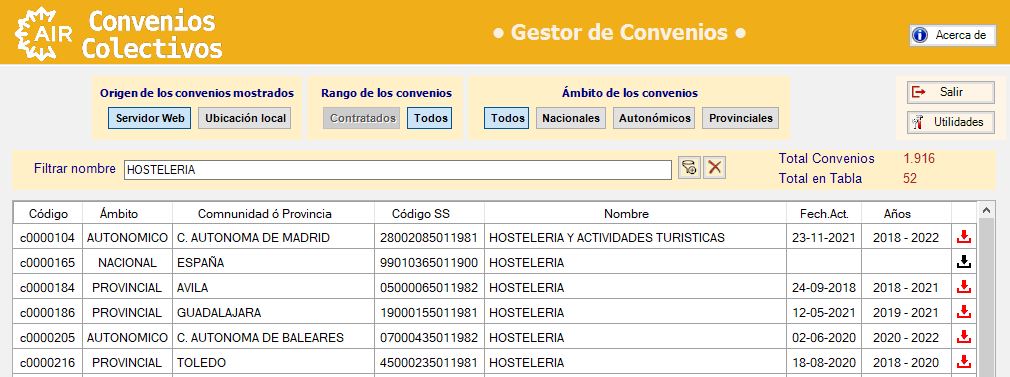Download the TOLEDO hosteleria convenio
This screenshot has height=377, width=1010.
(964, 362)
